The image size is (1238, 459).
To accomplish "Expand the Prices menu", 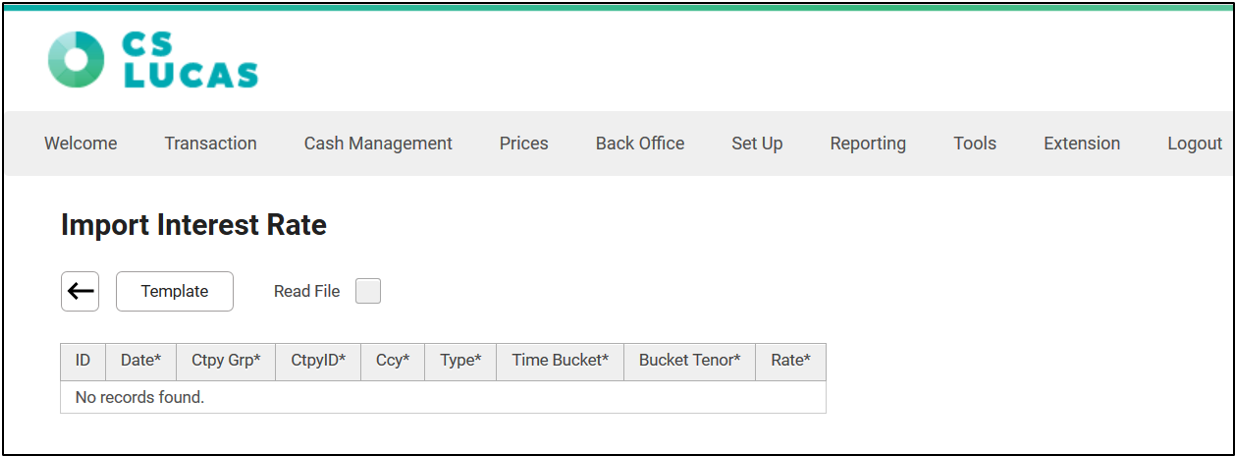I will coord(524,143).
